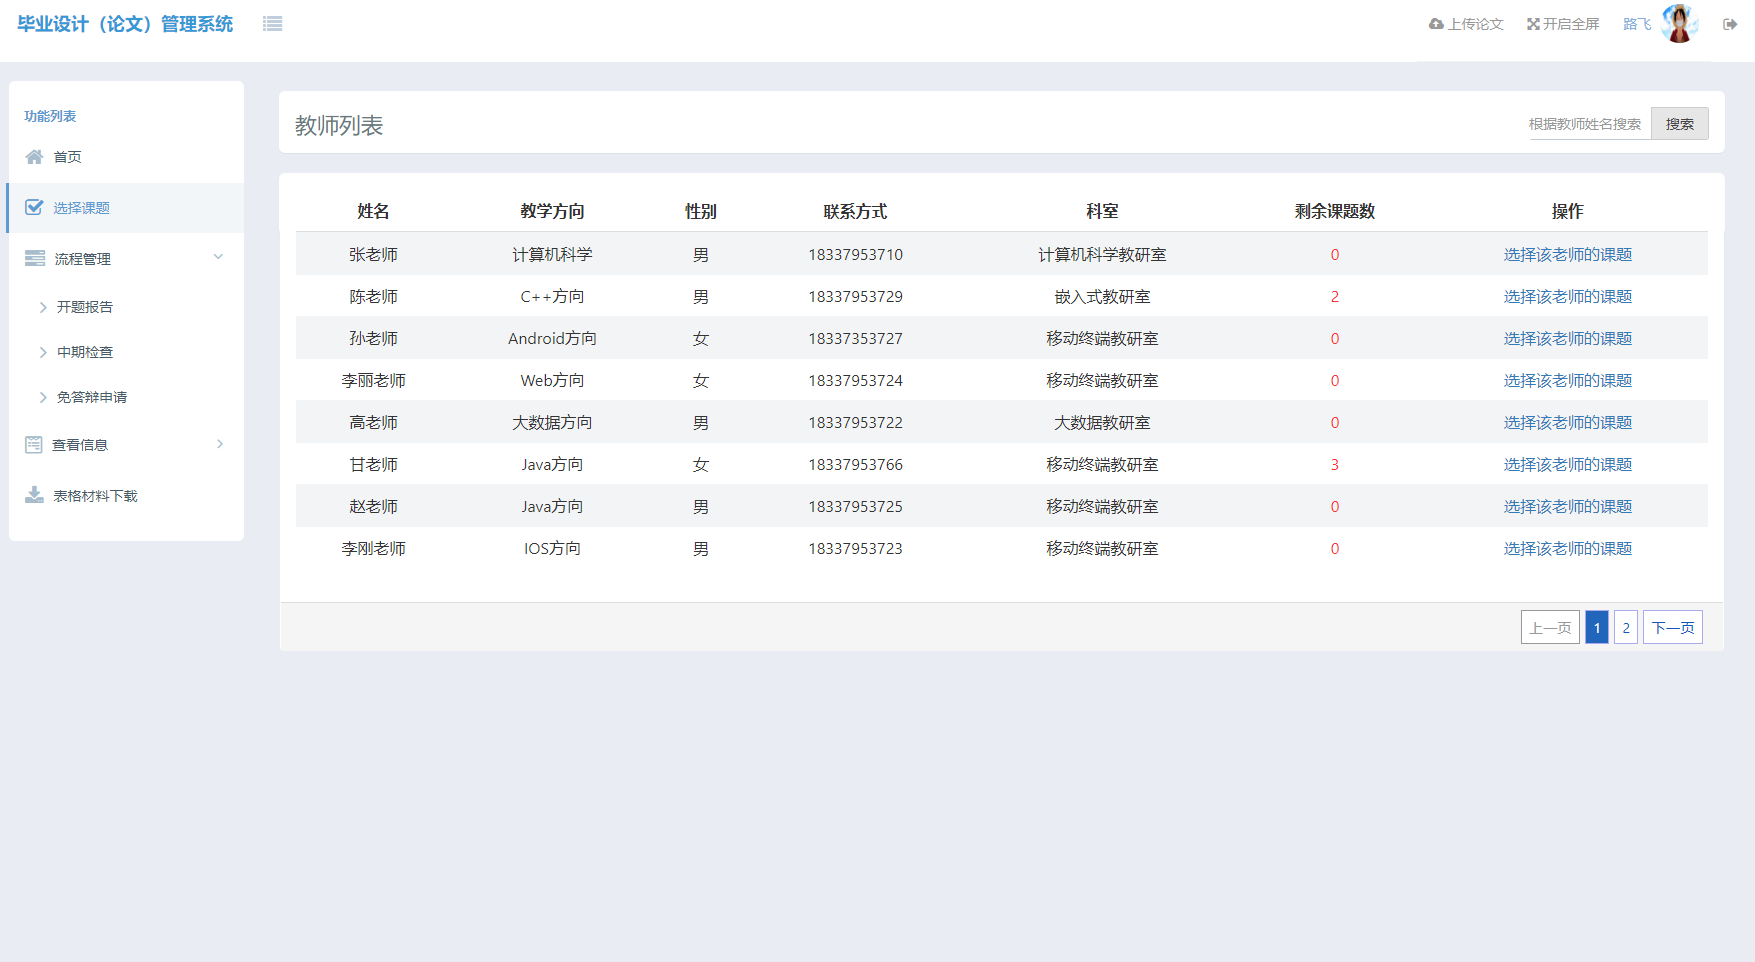The height and width of the screenshot is (962, 1755).
Task: Click the 下一页 next page button
Action: pos(1672,628)
